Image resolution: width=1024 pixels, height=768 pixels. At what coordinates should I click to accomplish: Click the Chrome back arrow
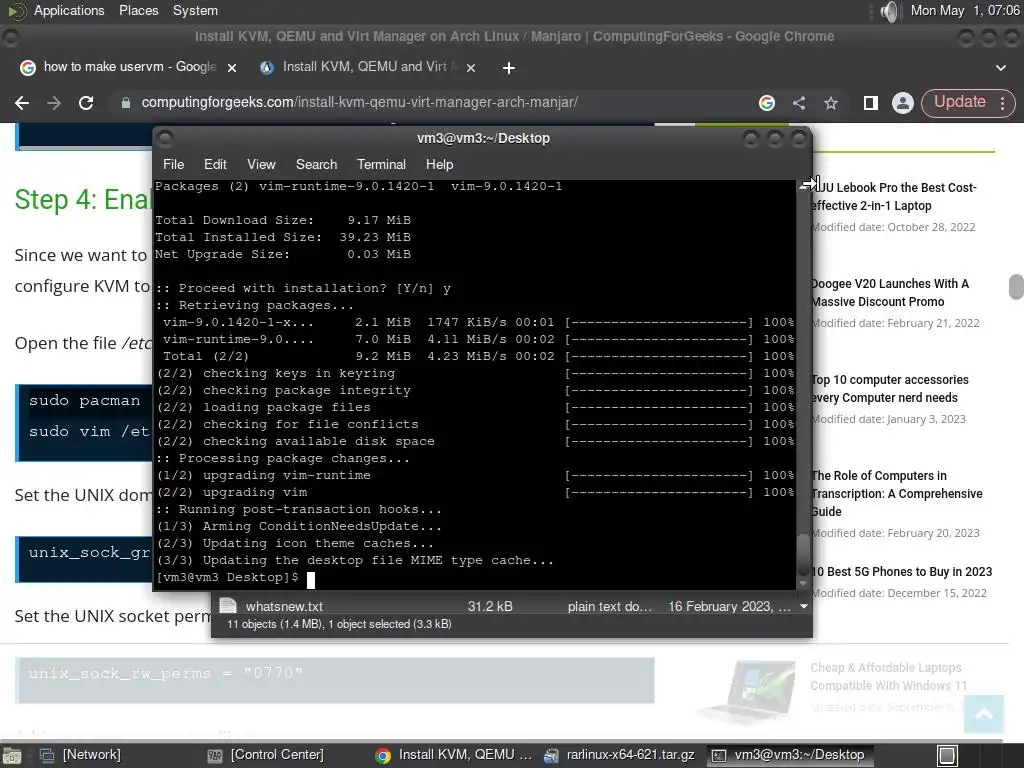pyautogui.click(x=22, y=103)
